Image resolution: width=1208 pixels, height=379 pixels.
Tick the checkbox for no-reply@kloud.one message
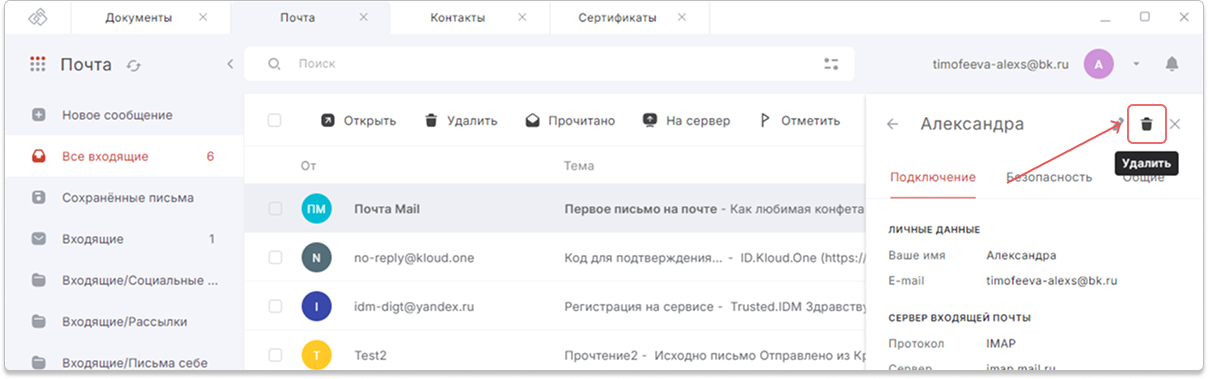click(x=275, y=257)
